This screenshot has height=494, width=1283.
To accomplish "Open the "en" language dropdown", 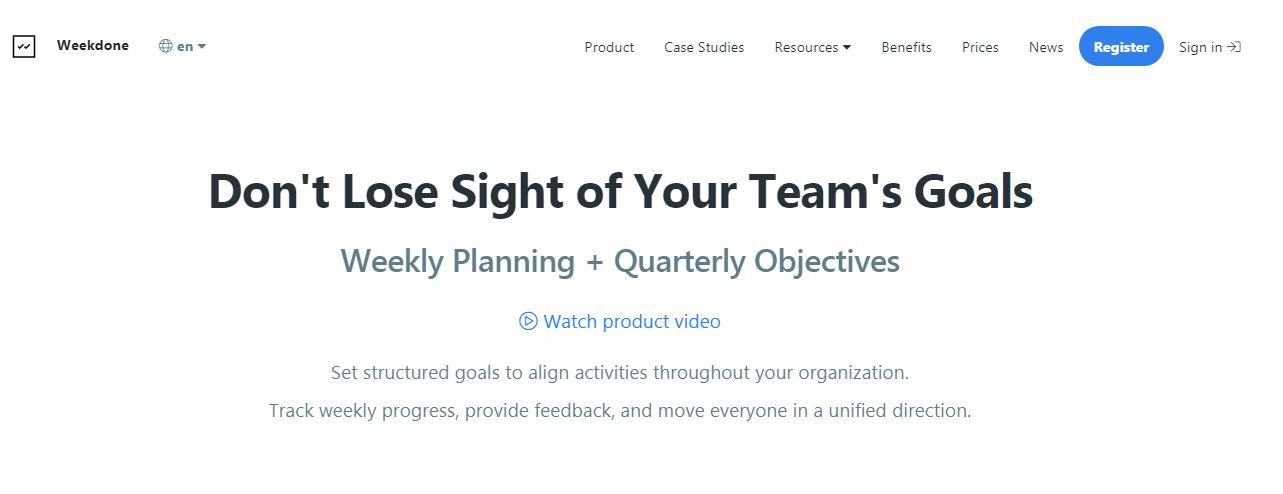I will 185,46.
